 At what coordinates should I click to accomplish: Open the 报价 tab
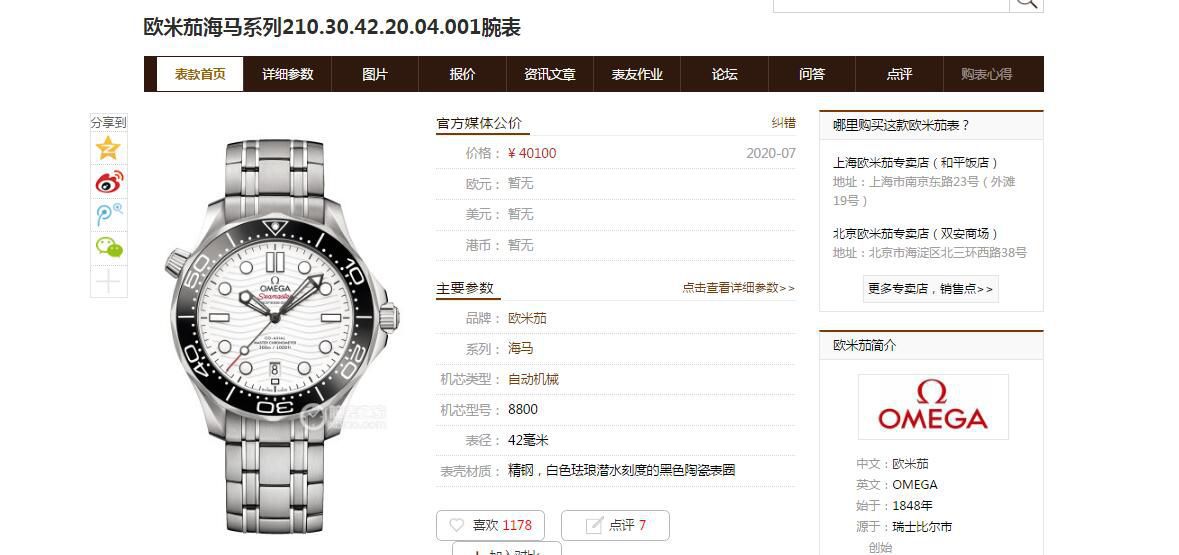tap(462, 74)
